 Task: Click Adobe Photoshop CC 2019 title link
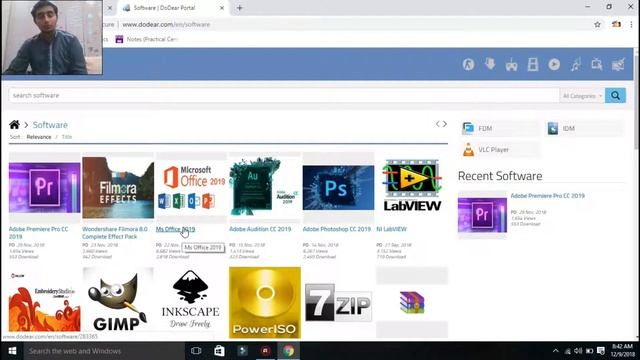point(337,229)
